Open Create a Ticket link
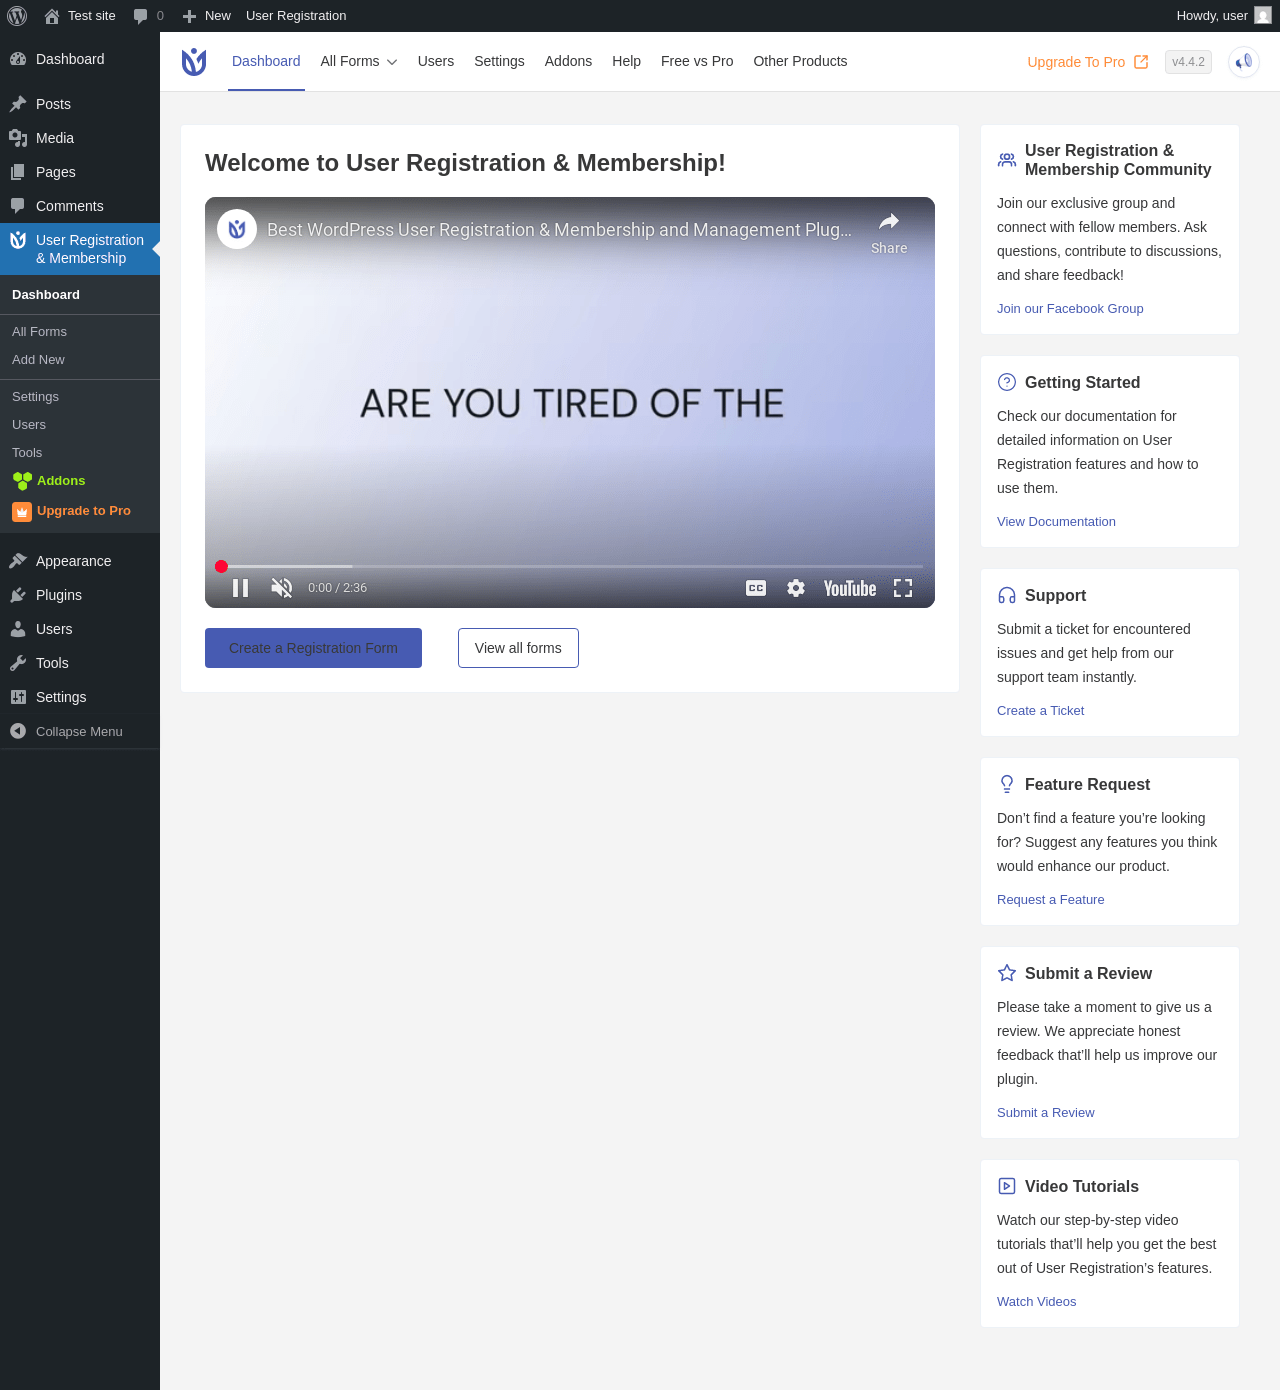 [1040, 710]
